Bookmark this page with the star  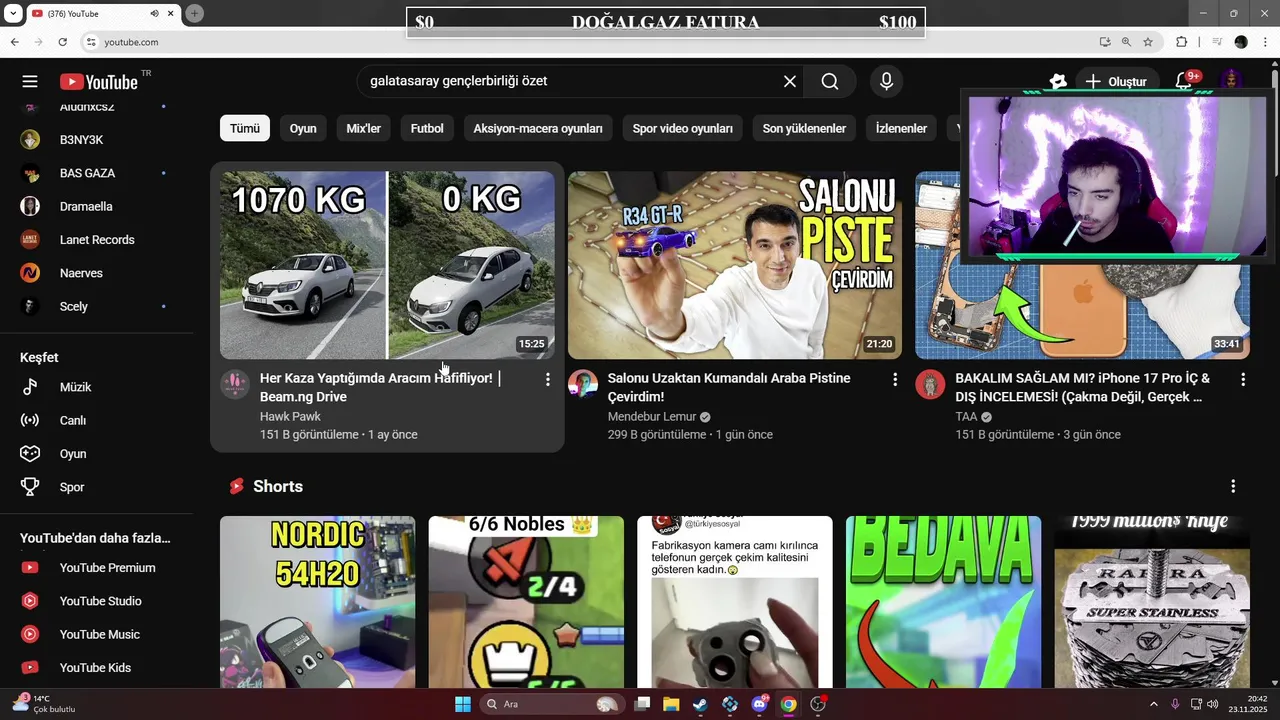[1148, 42]
